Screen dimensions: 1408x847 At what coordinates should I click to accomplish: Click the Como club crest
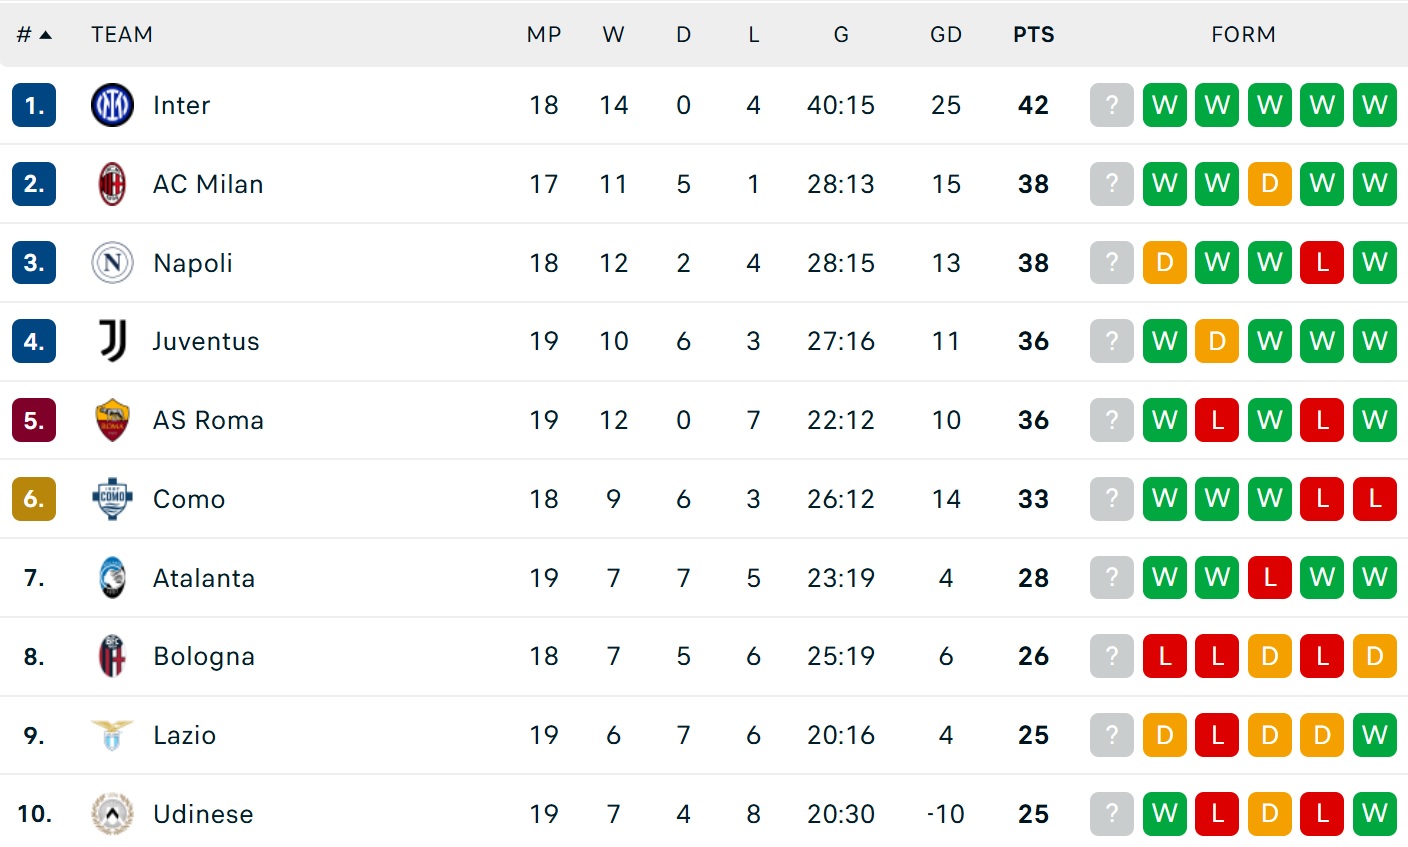point(112,499)
